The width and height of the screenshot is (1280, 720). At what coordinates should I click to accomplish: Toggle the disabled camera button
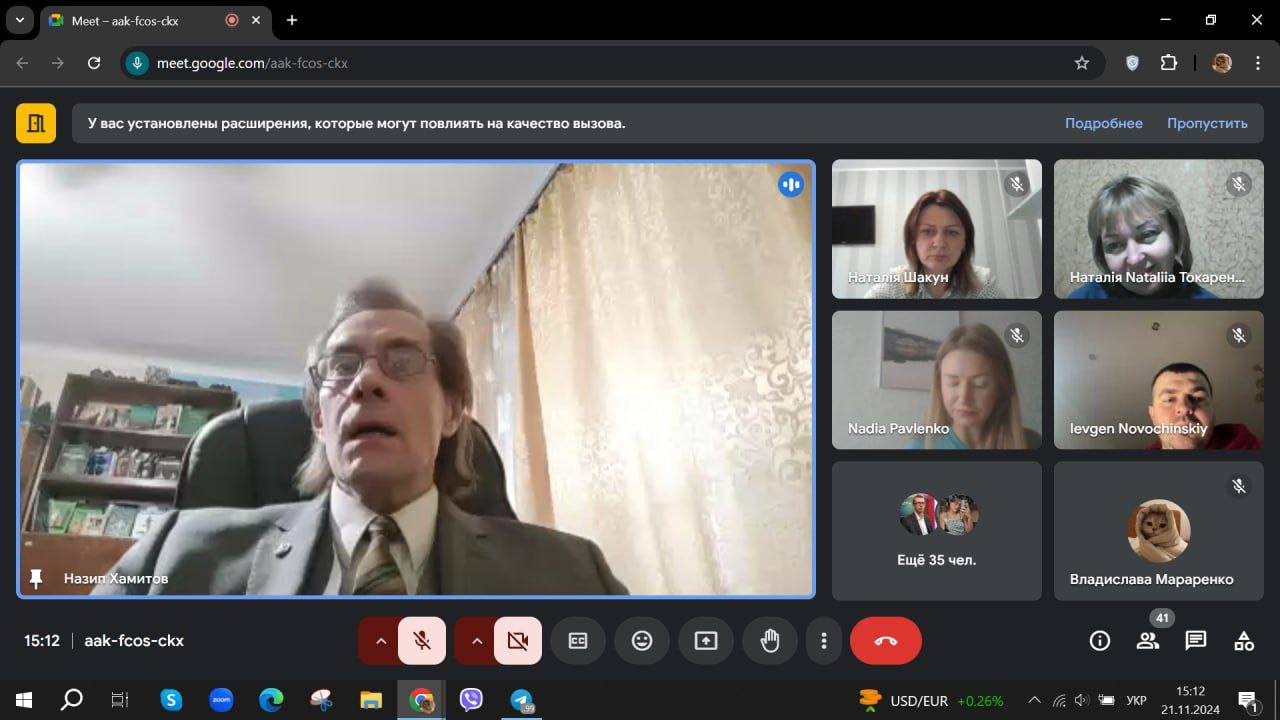pos(518,641)
